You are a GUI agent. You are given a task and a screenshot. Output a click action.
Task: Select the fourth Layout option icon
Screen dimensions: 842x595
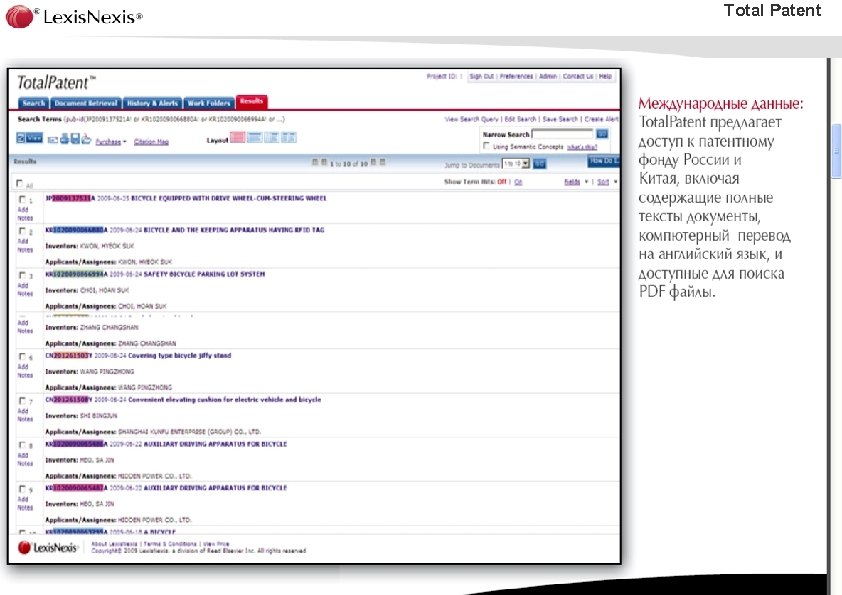(289, 137)
